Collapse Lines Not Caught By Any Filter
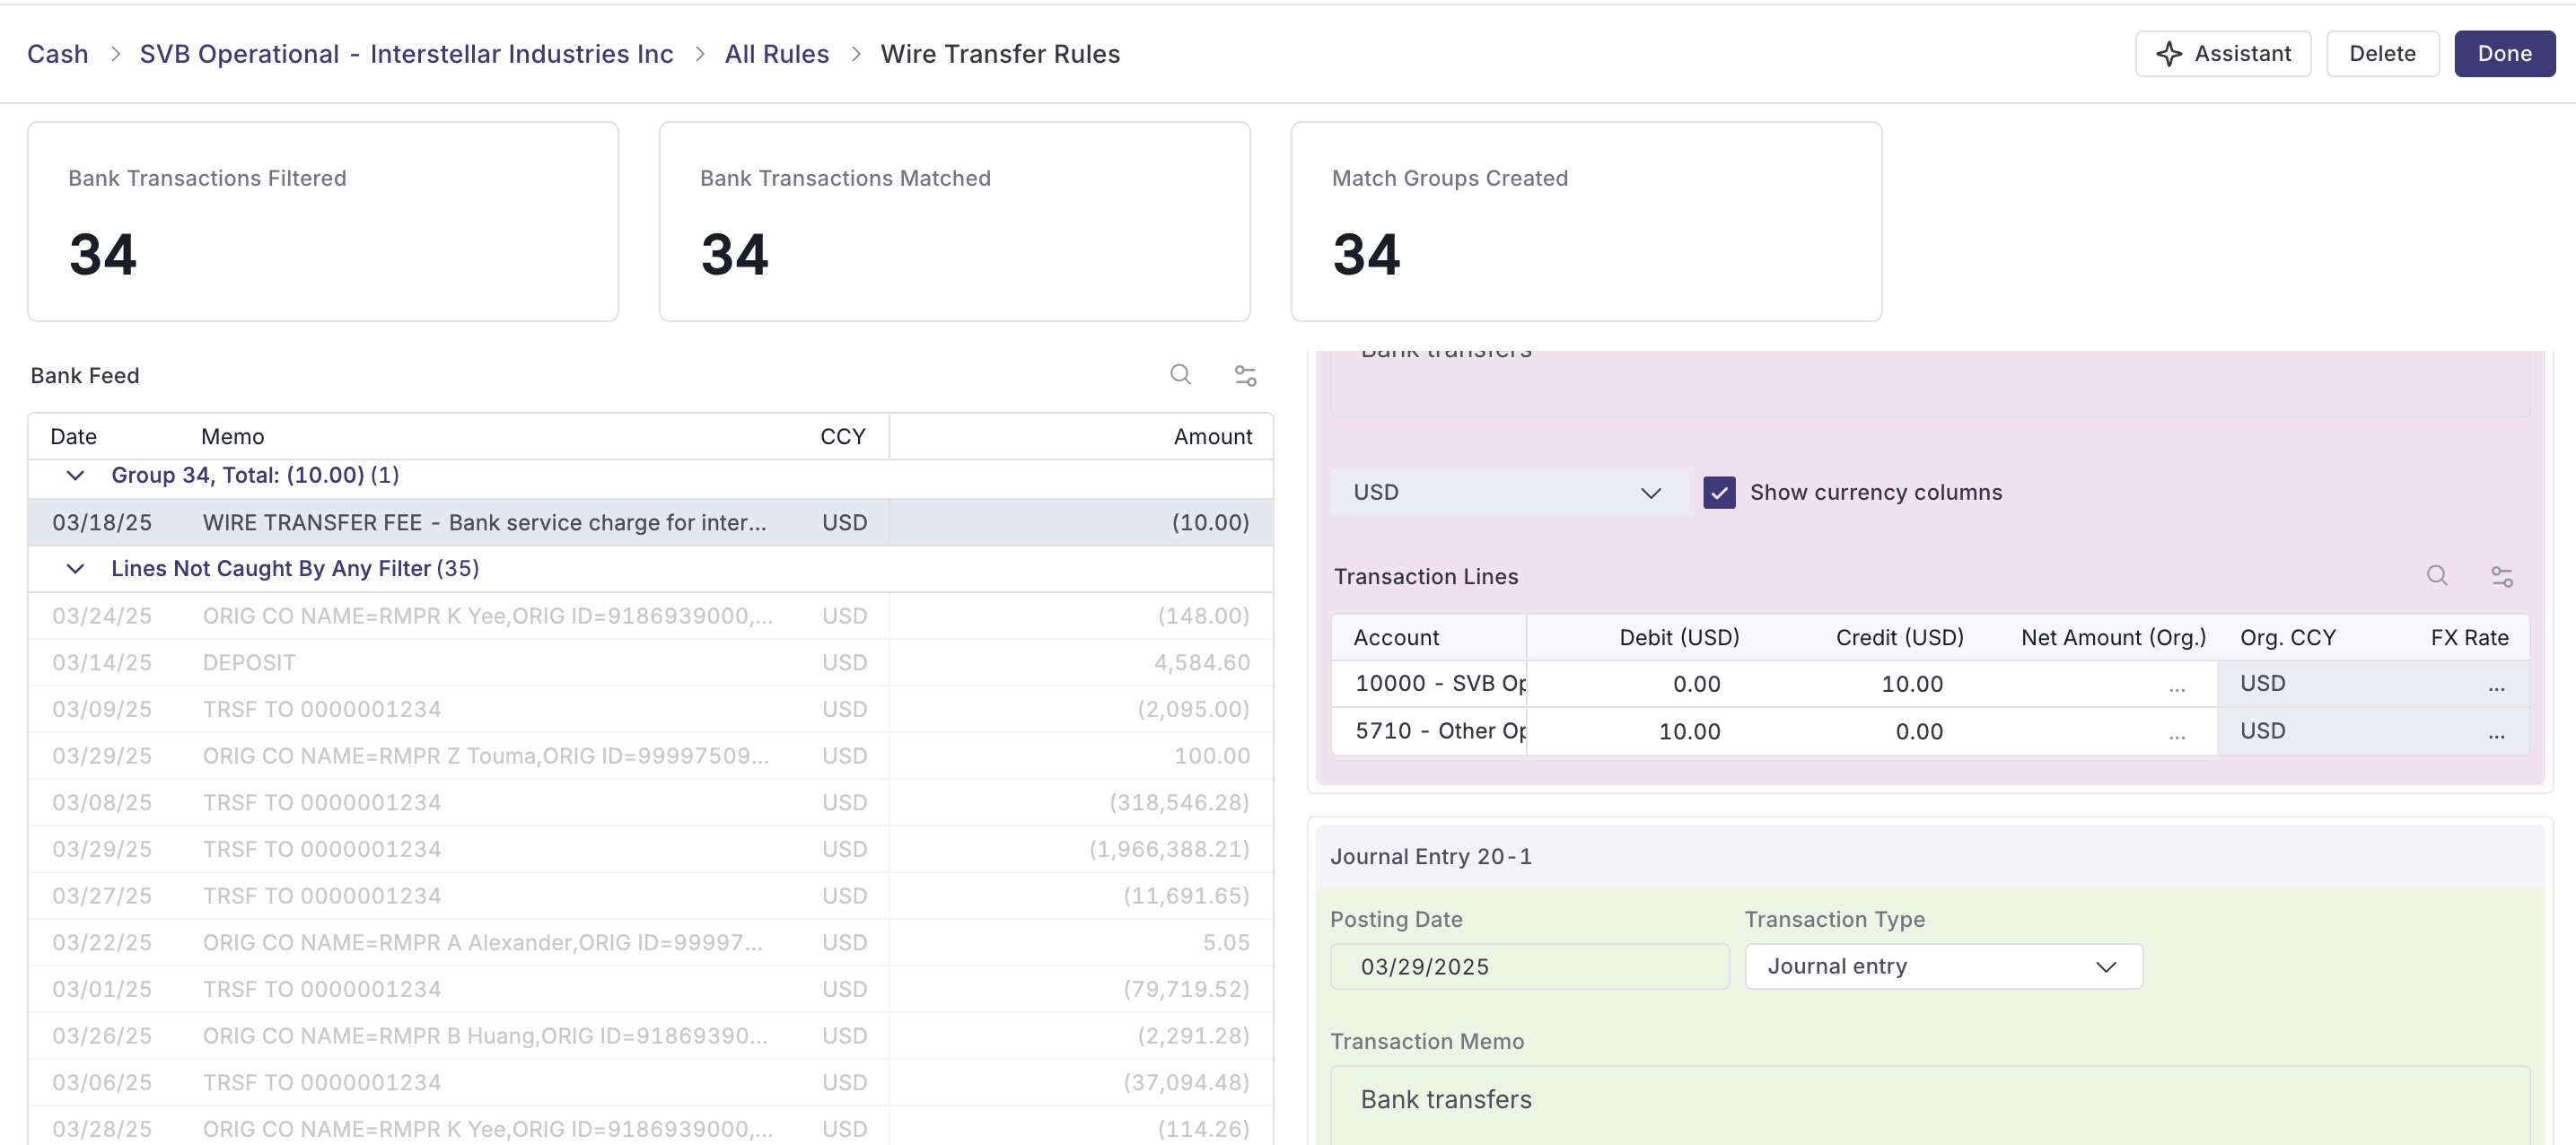The width and height of the screenshot is (2576, 1145). tap(75, 568)
